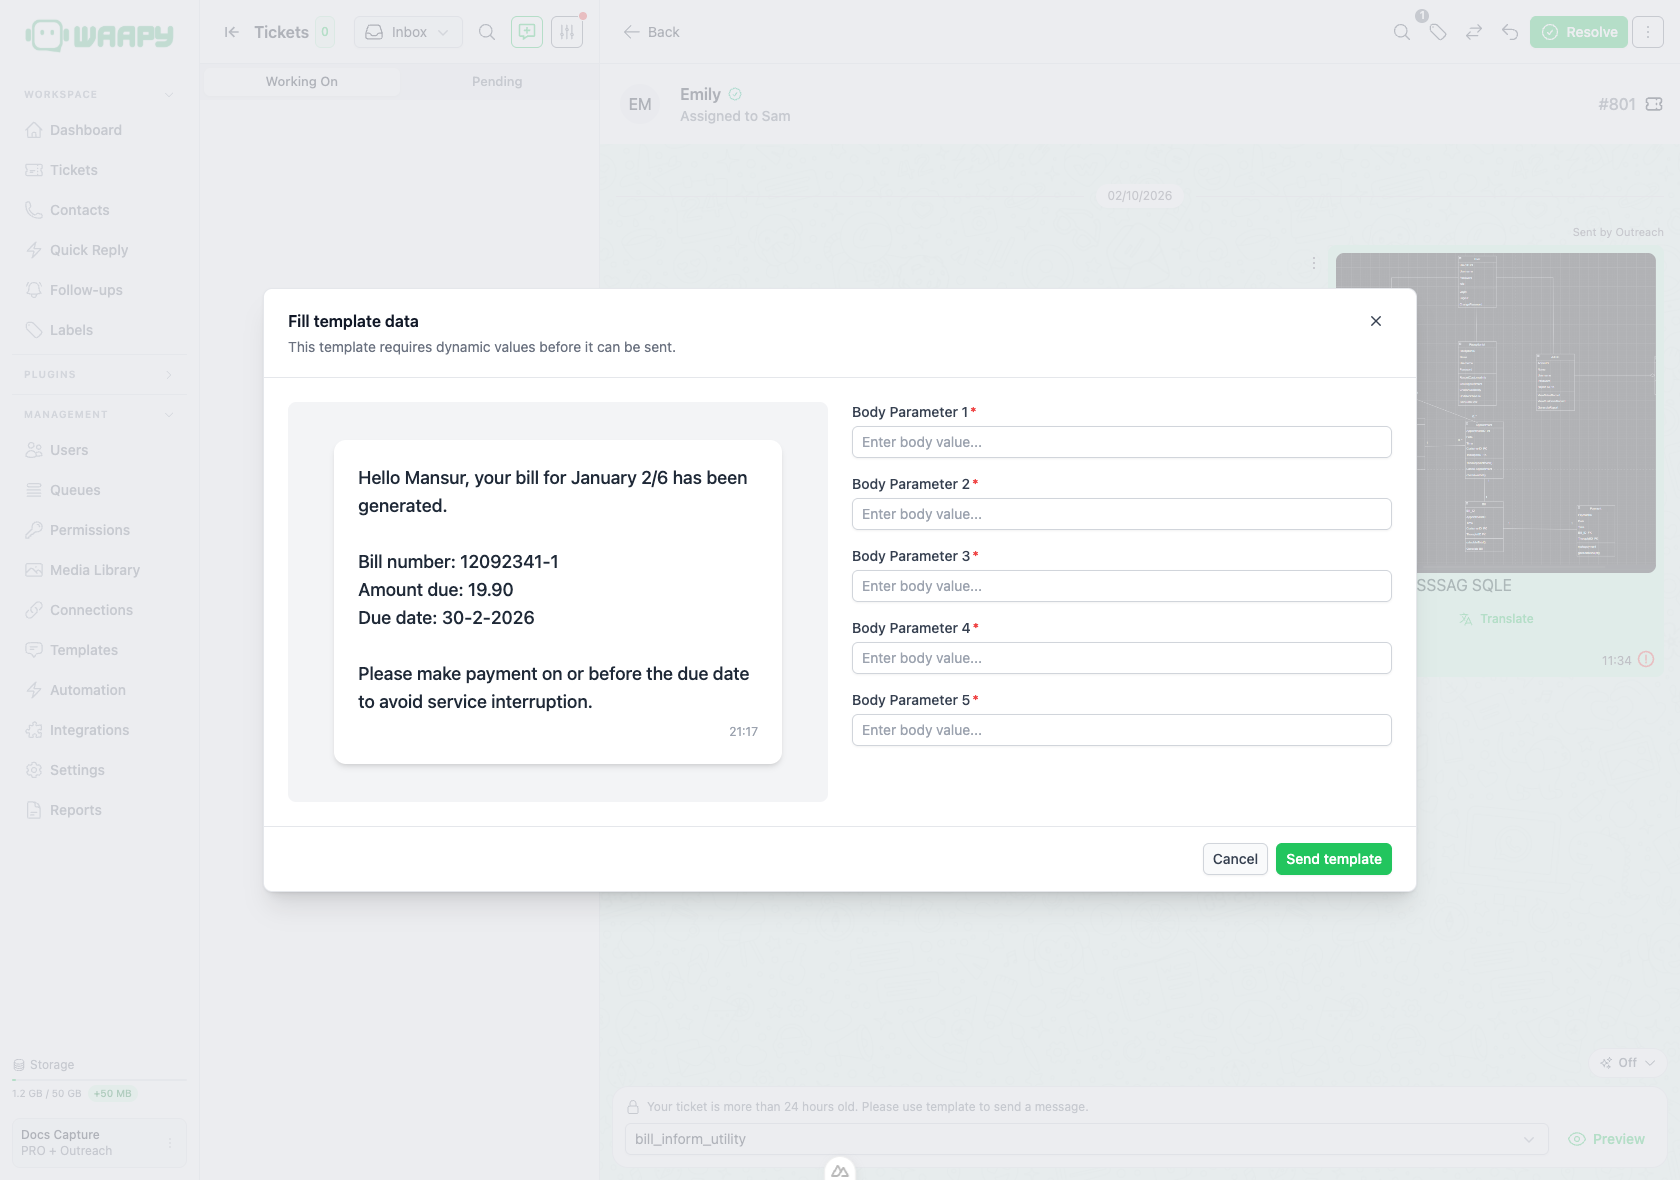Screen dimensions: 1680x1180
Task: Click the Body Parameter 1 input field
Action: pos(1121,442)
